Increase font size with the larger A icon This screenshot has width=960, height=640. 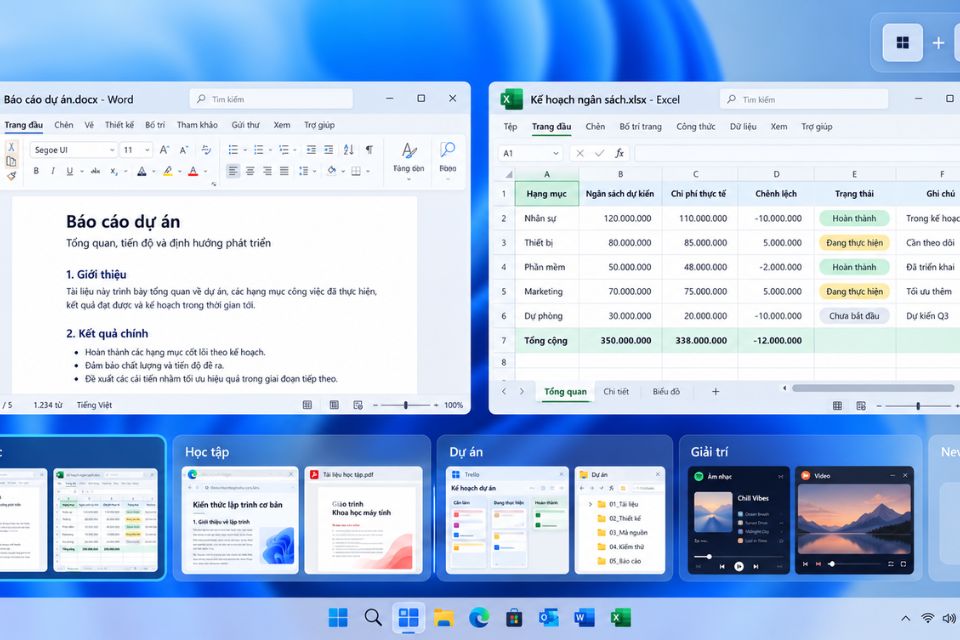tap(164, 149)
